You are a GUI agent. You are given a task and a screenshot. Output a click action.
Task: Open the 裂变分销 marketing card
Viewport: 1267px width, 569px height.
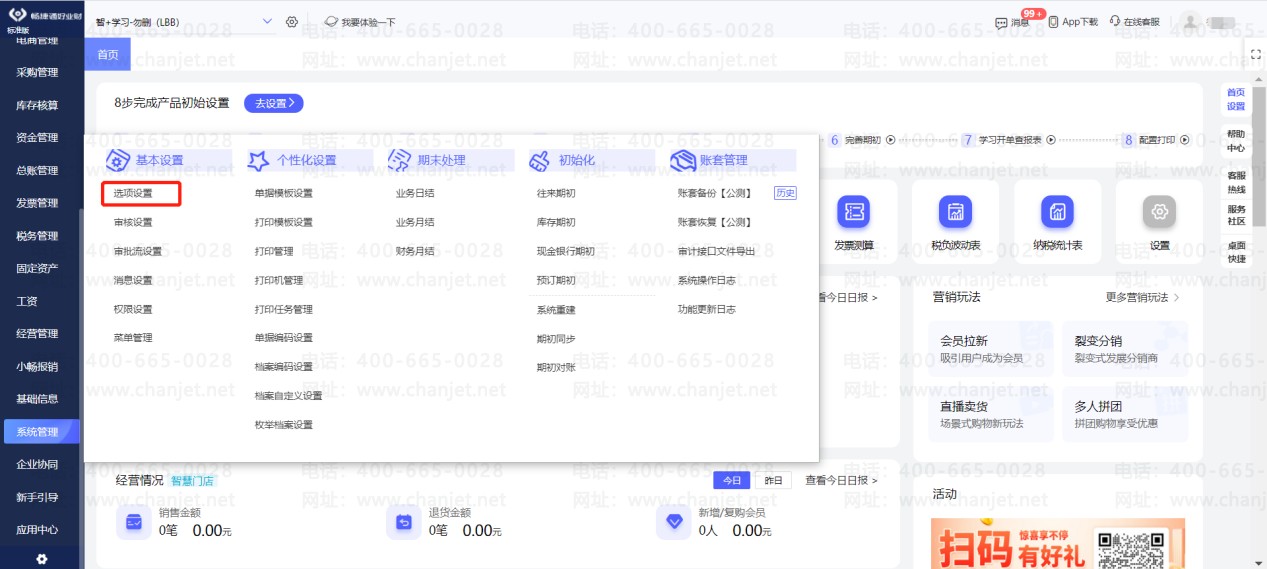[1125, 348]
